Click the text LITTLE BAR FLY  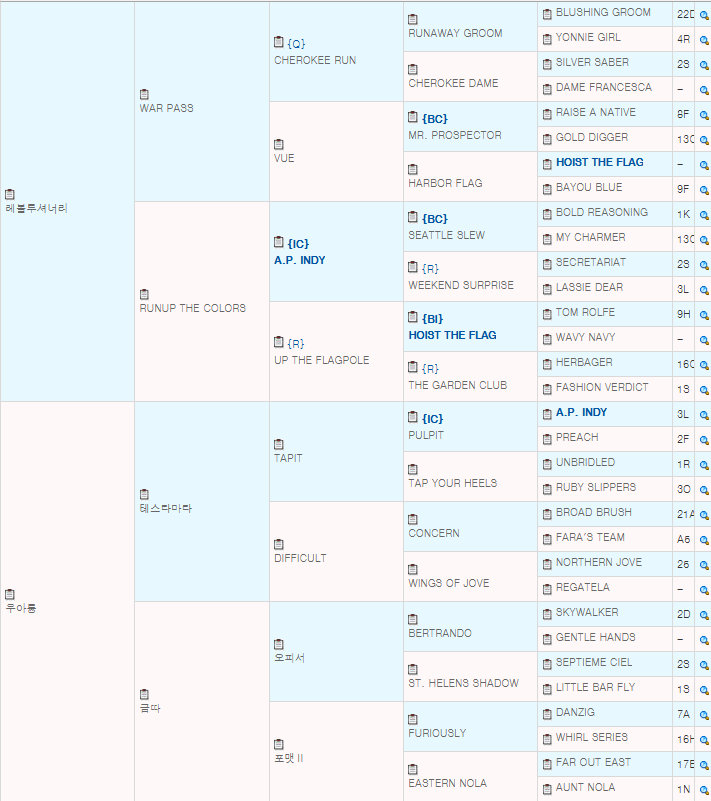[595, 688]
